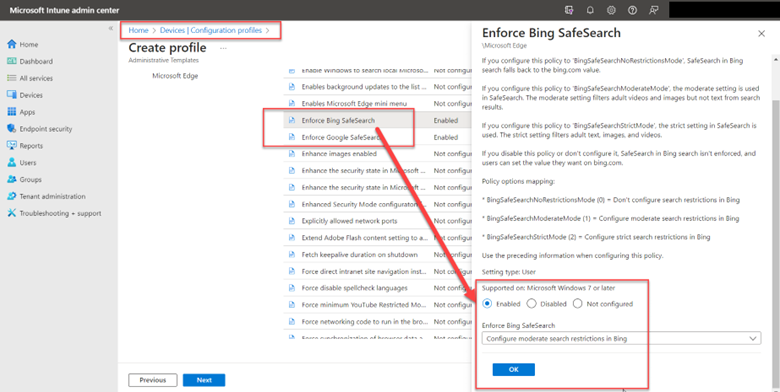Click document icon for Enforce Google SafeSearch

(292, 137)
